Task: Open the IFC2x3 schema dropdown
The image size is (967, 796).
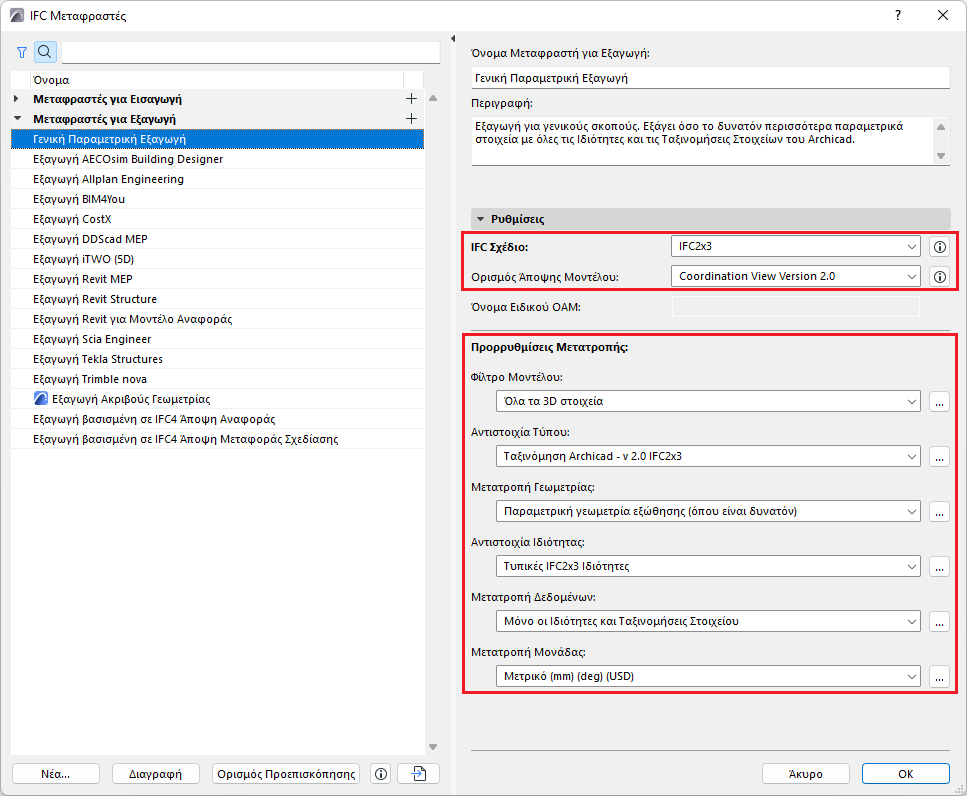Action: click(795, 247)
